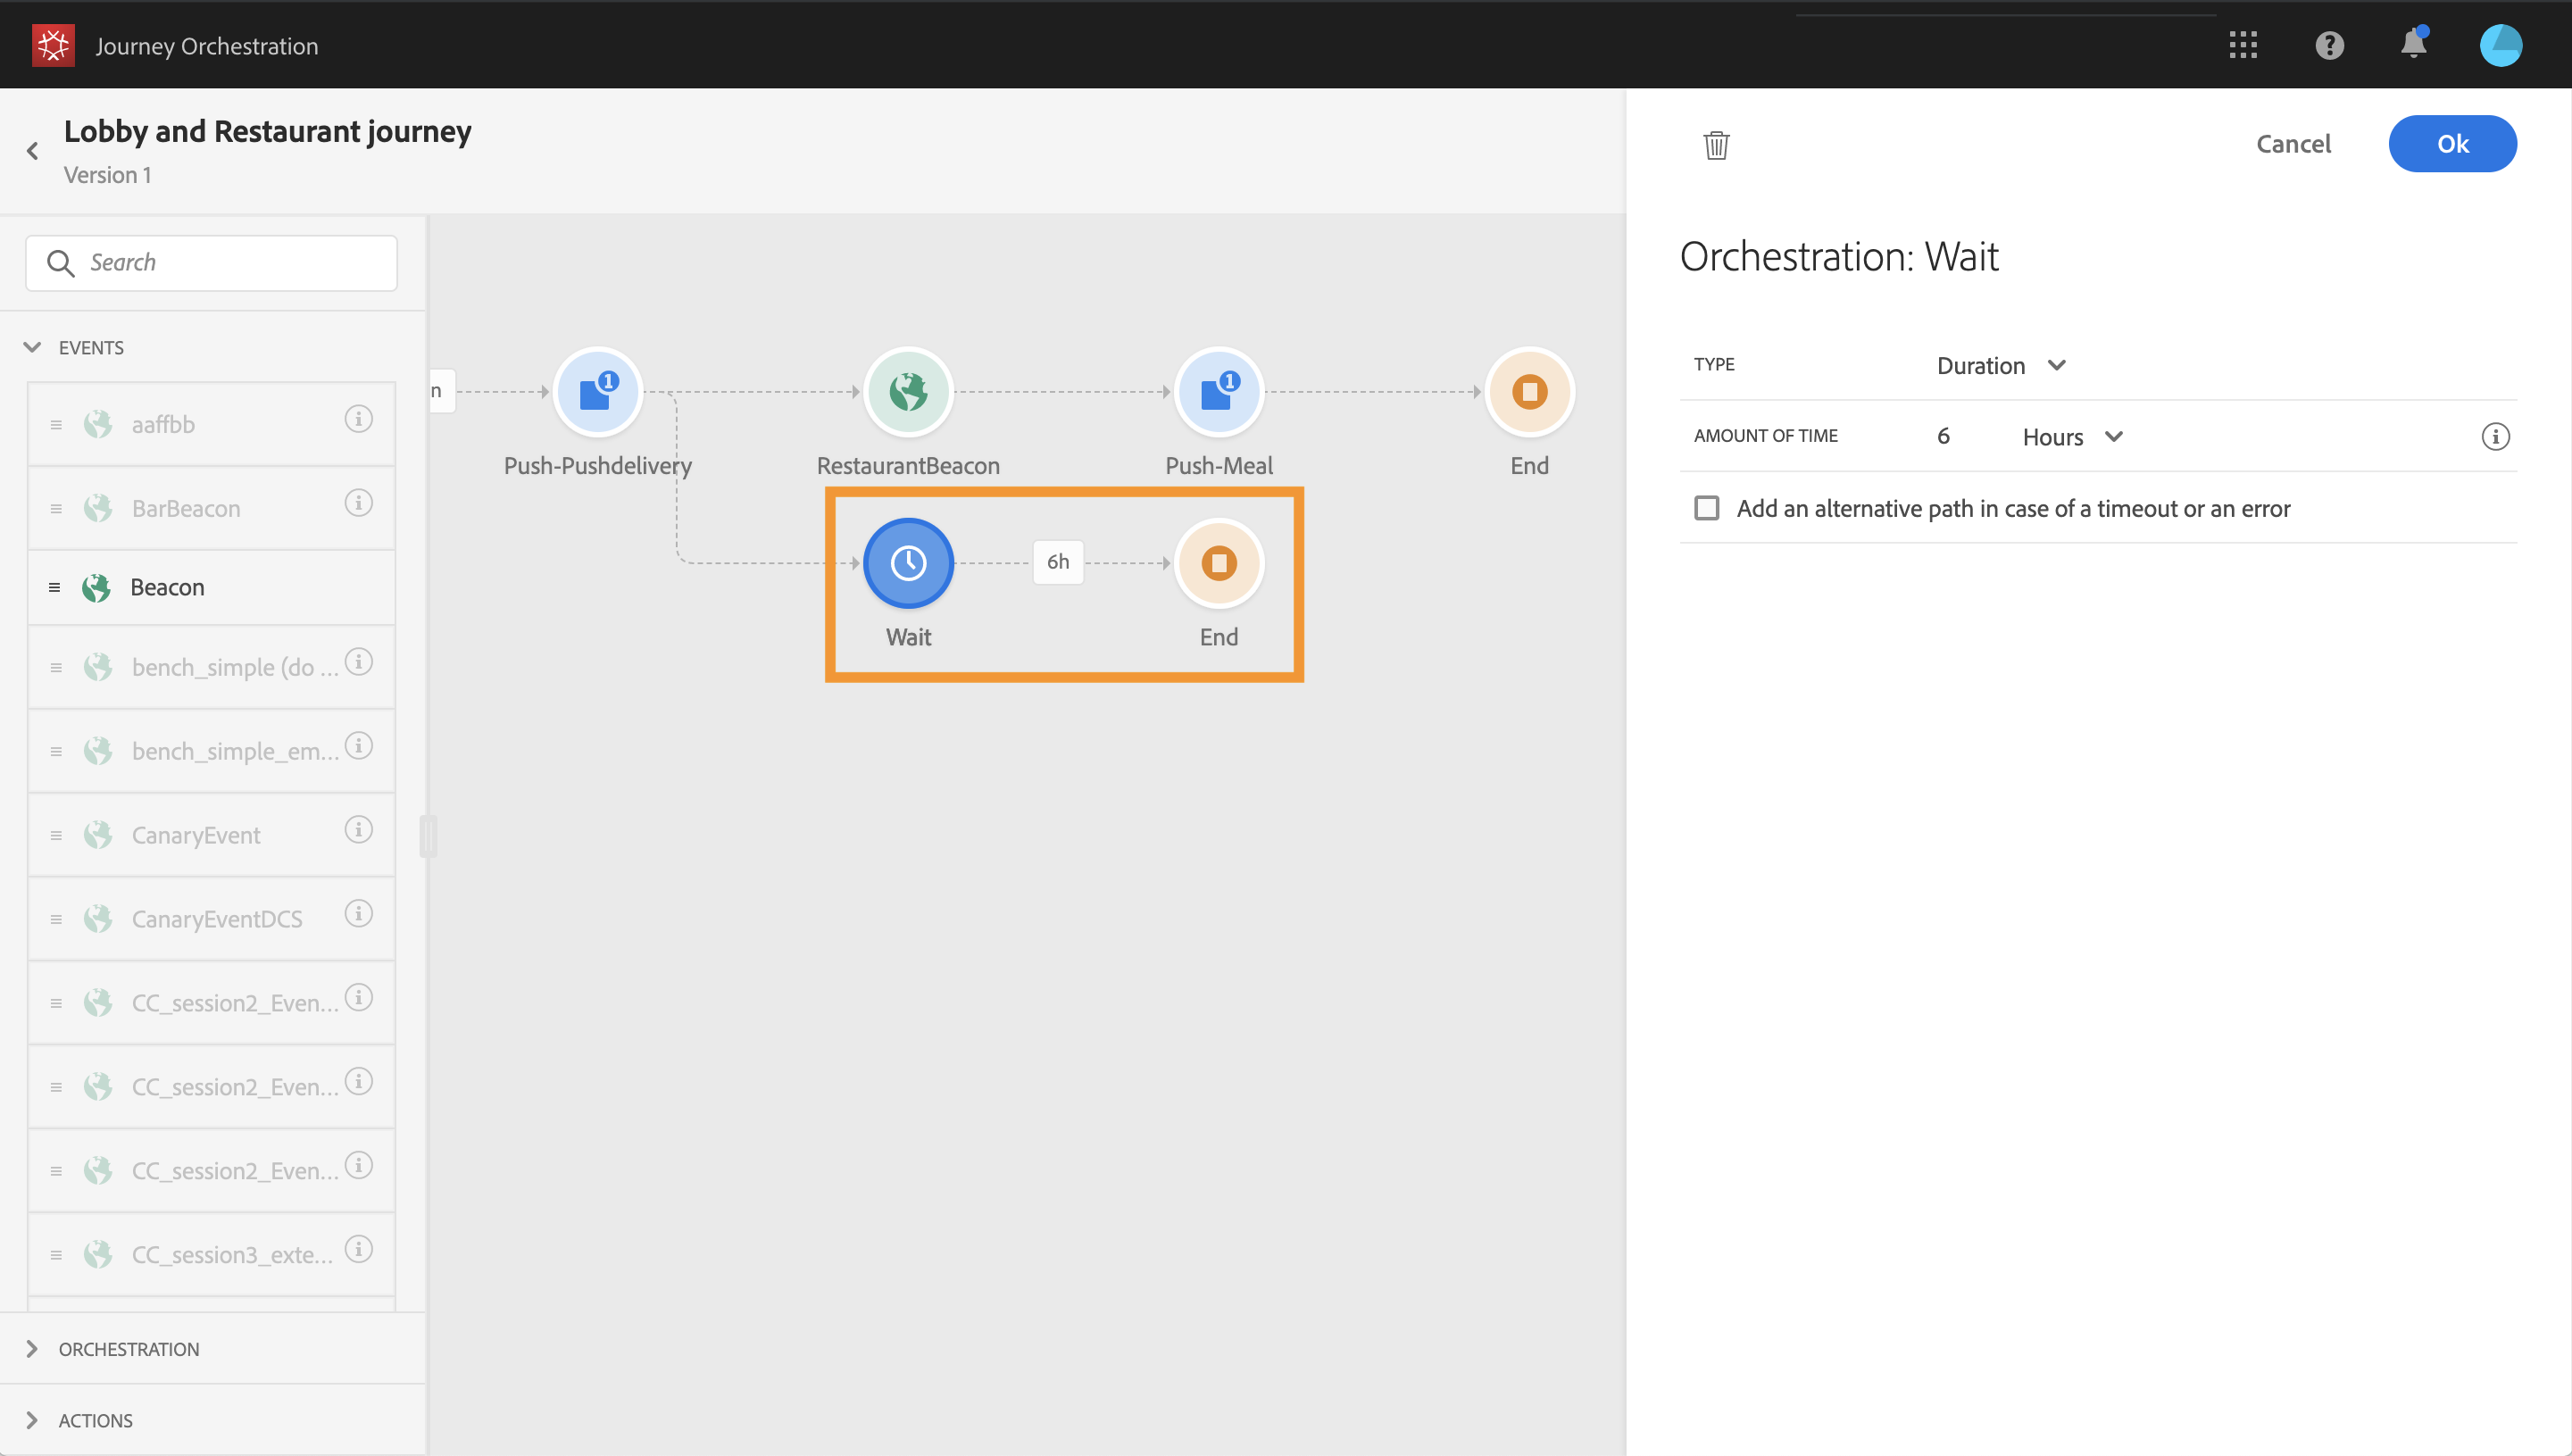Enable alternative path on timeout checkbox
2572x1456 pixels.
pos(1707,508)
